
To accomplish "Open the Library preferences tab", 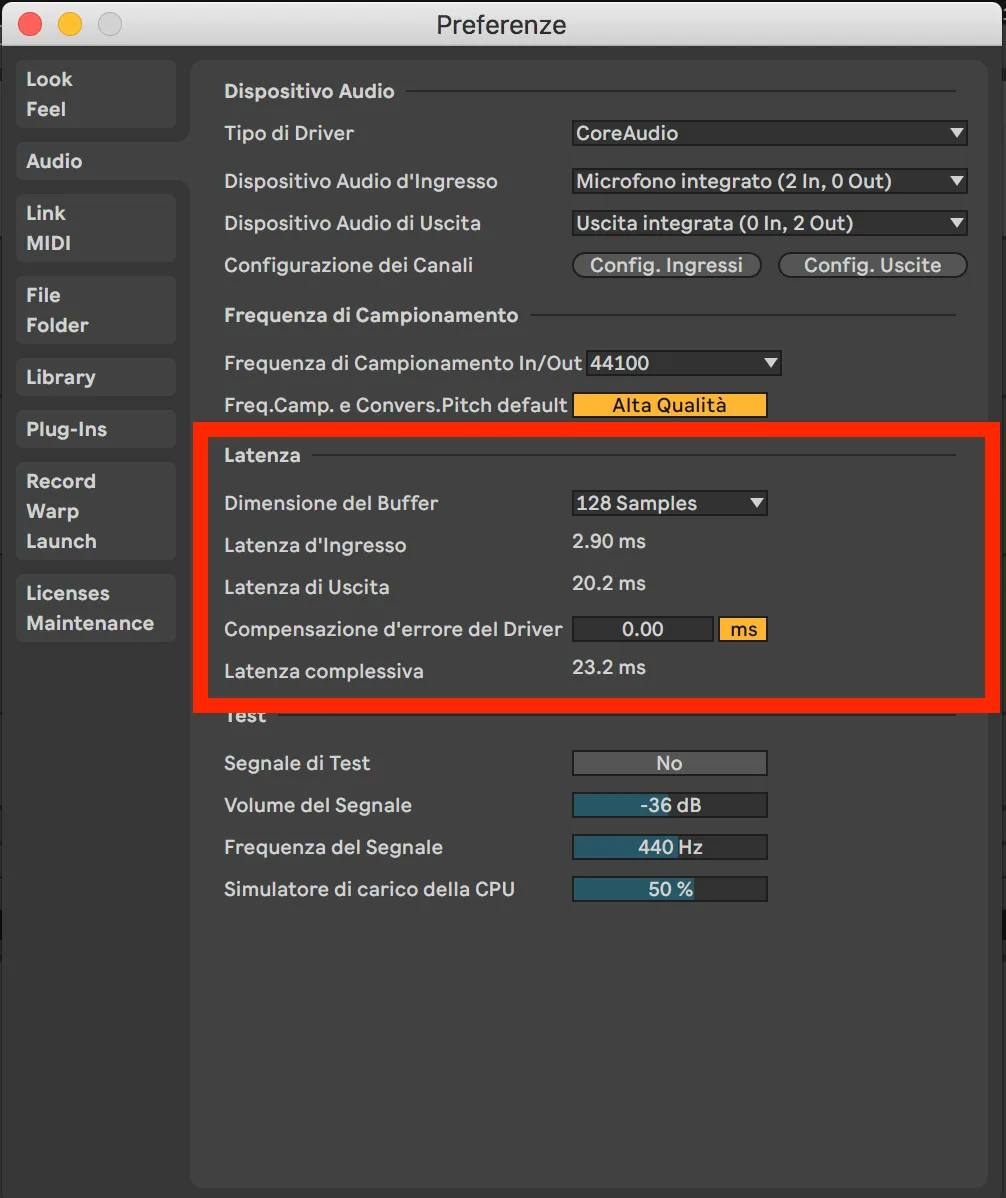I will point(96,377).
